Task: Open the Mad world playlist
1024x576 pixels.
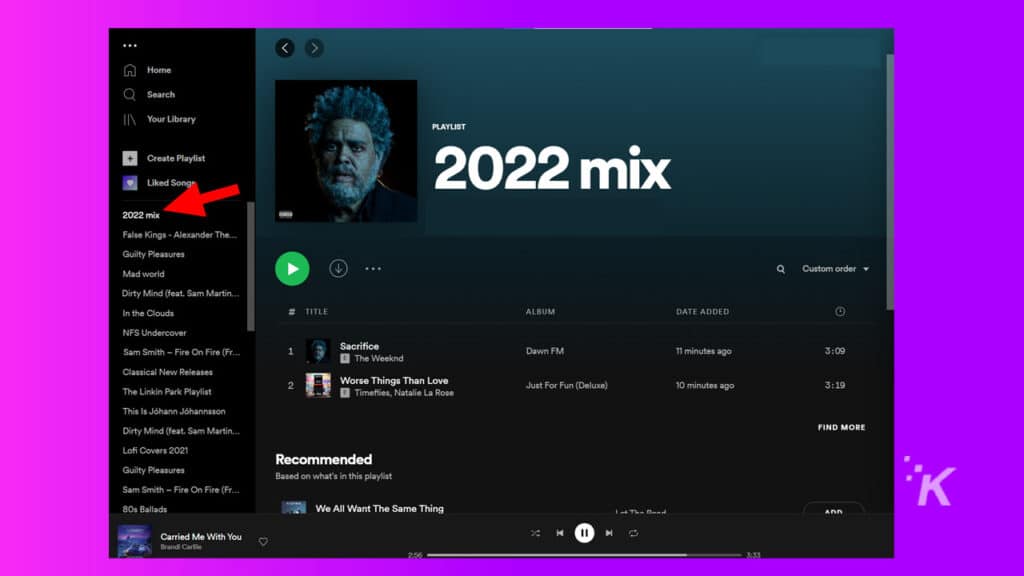Action: click(x=144, y=274)
